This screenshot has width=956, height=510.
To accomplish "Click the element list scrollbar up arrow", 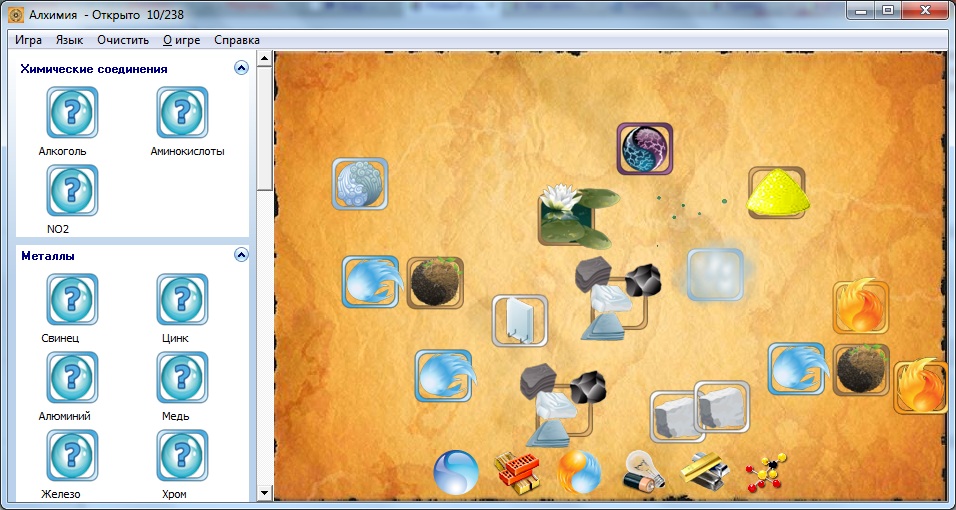I will pyautogui.click(x=265, y=59).
